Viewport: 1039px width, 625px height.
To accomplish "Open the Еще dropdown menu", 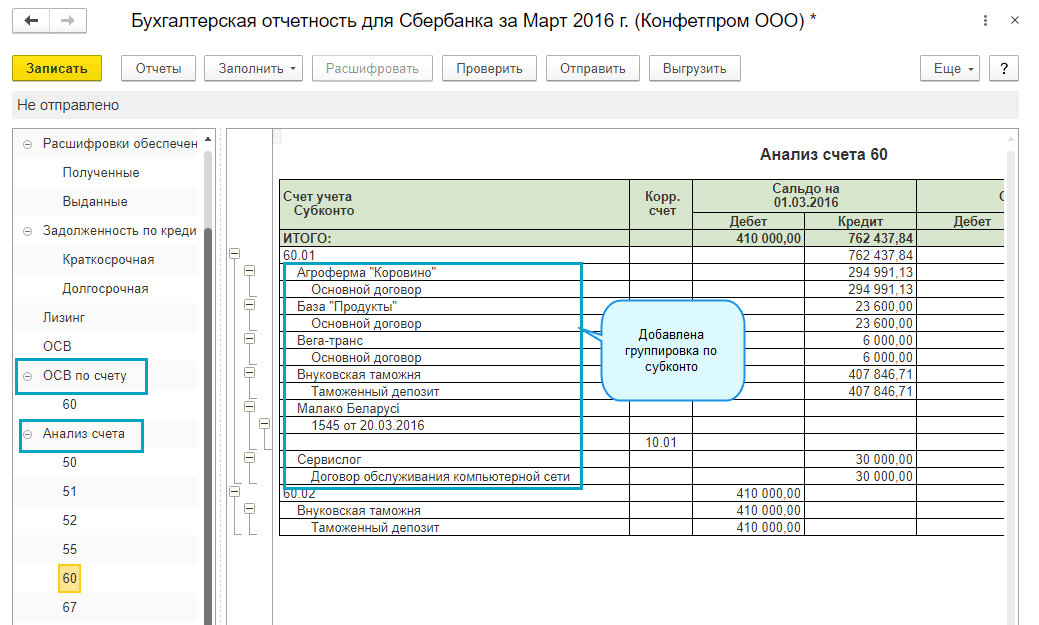I will point(950,68).
